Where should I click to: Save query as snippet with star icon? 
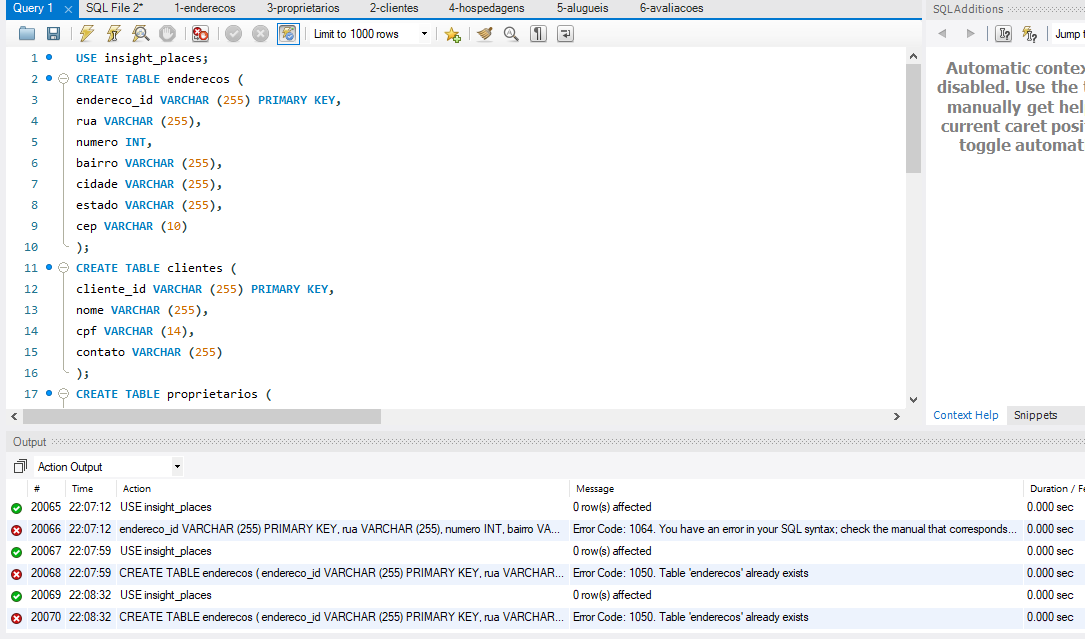coord(453,34)
